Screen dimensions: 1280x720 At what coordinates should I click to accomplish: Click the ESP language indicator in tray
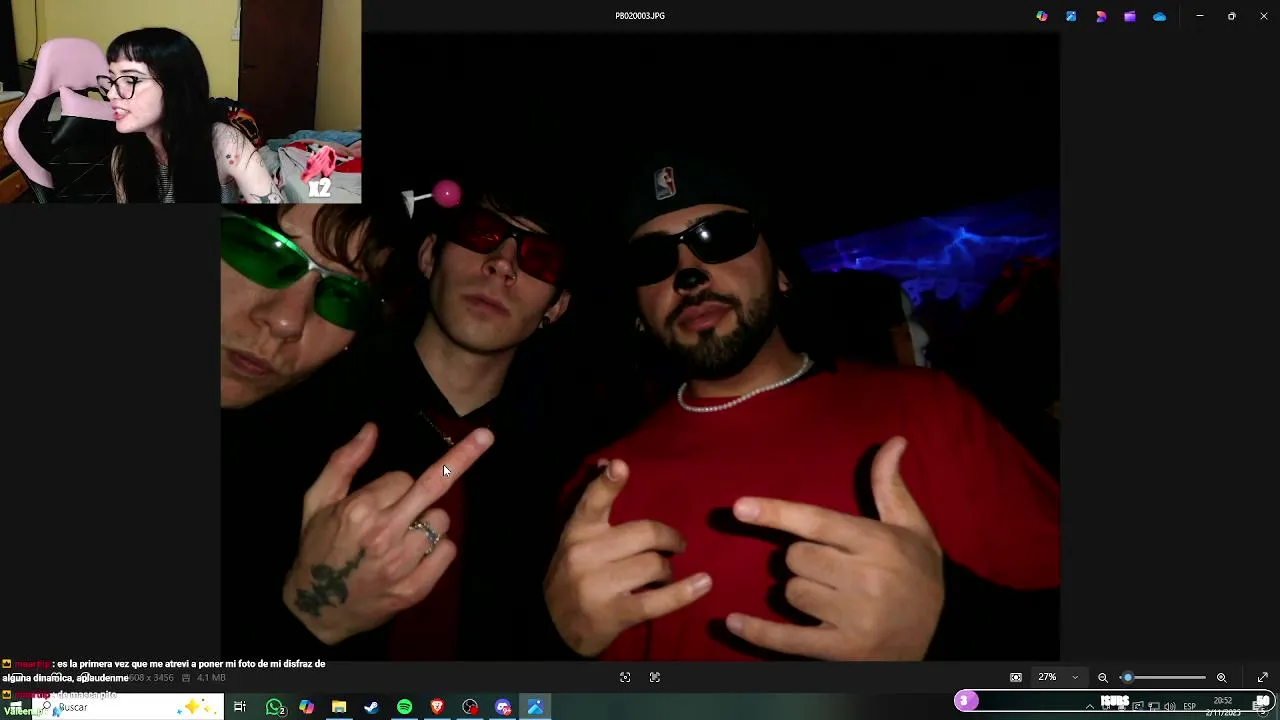pyautogui.click(x=1190, y=707)
